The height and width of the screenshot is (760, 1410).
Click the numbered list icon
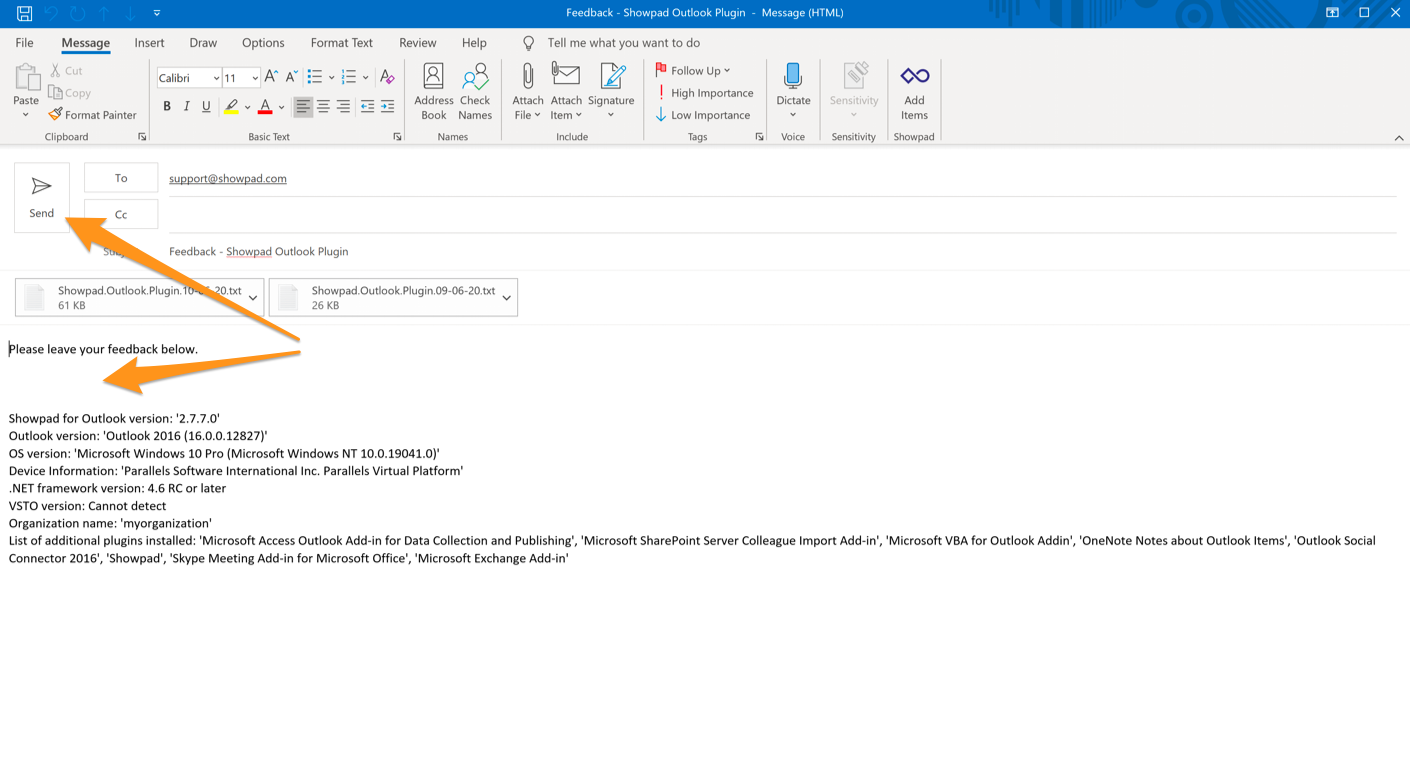[349, 77]
